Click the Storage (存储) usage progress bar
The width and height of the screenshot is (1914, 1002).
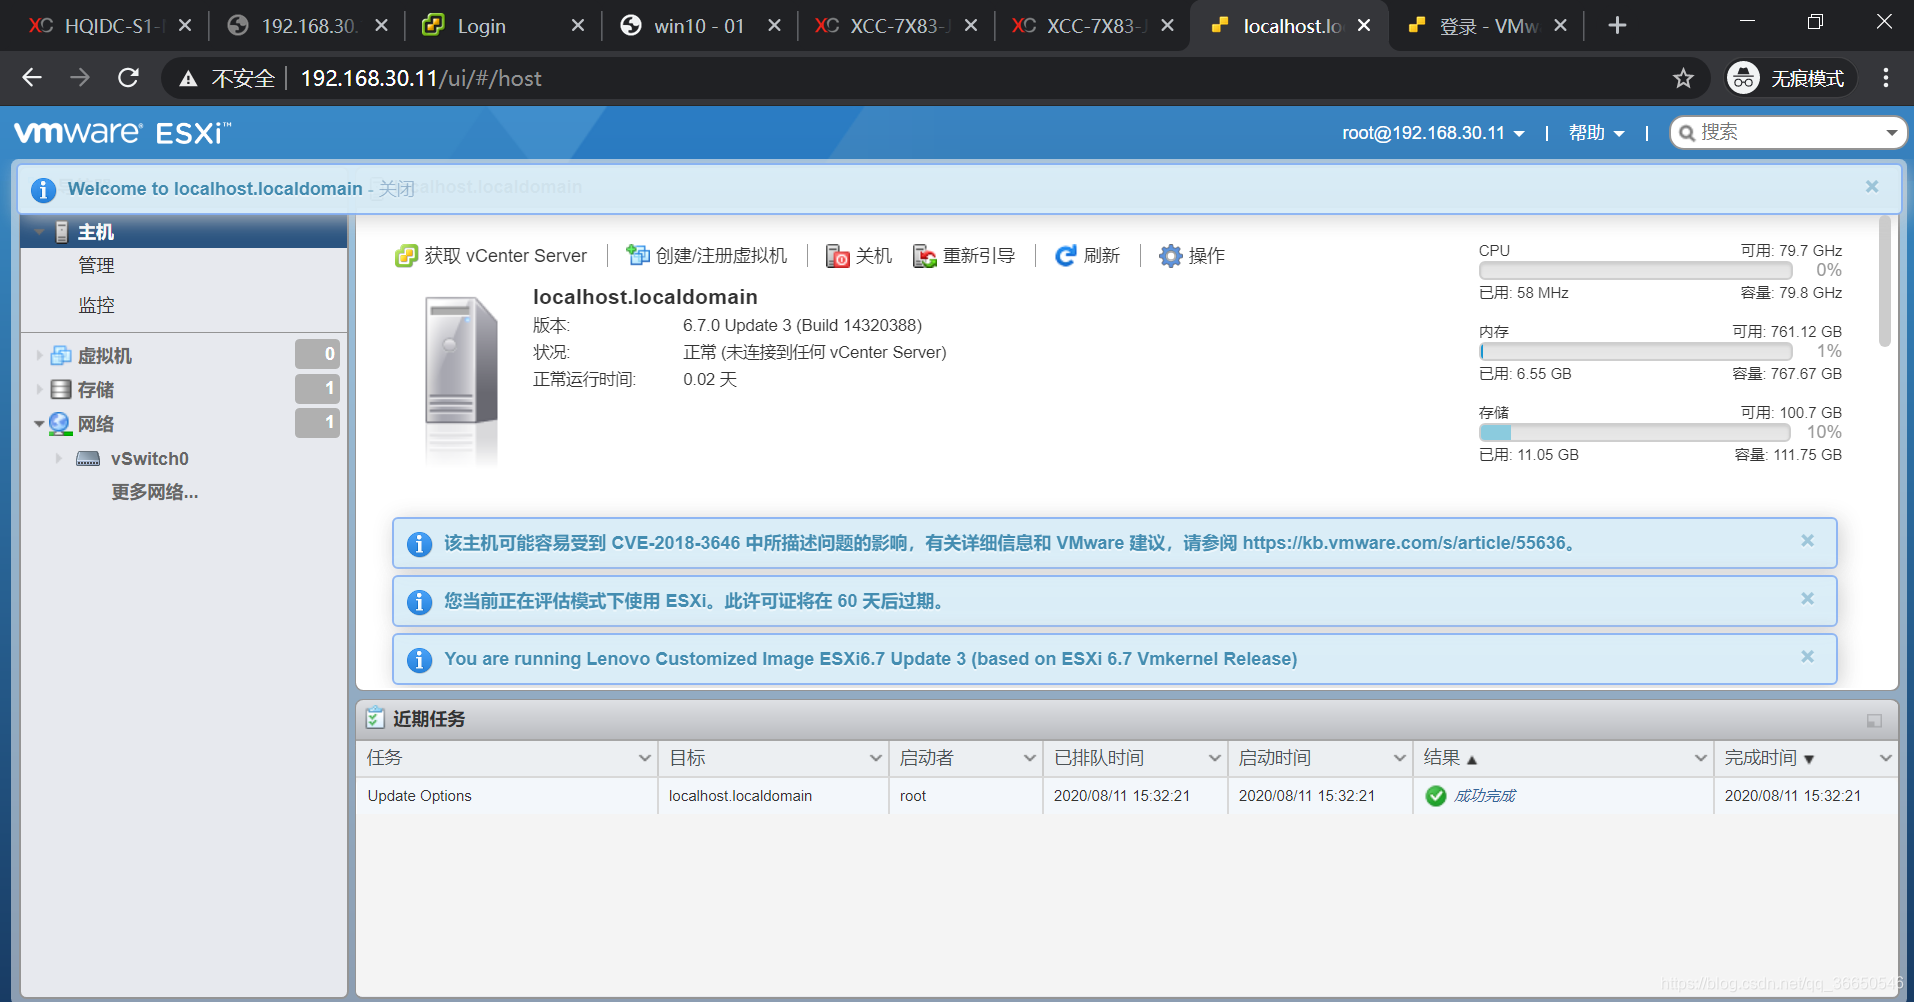pyautogui.click(x=1635, y=432)
